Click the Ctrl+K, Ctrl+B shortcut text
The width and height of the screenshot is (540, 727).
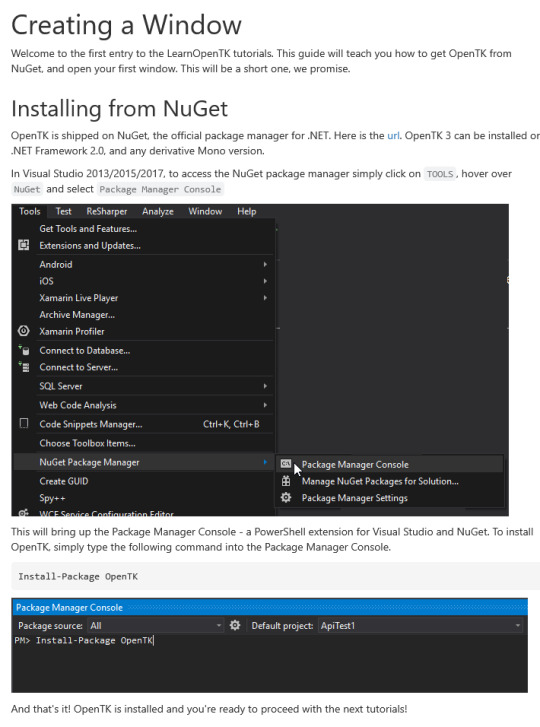point(231,424)
